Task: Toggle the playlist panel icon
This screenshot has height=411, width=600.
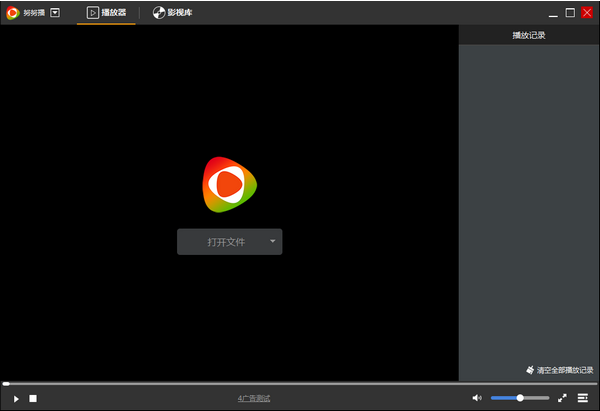Action: click(583, 398)
